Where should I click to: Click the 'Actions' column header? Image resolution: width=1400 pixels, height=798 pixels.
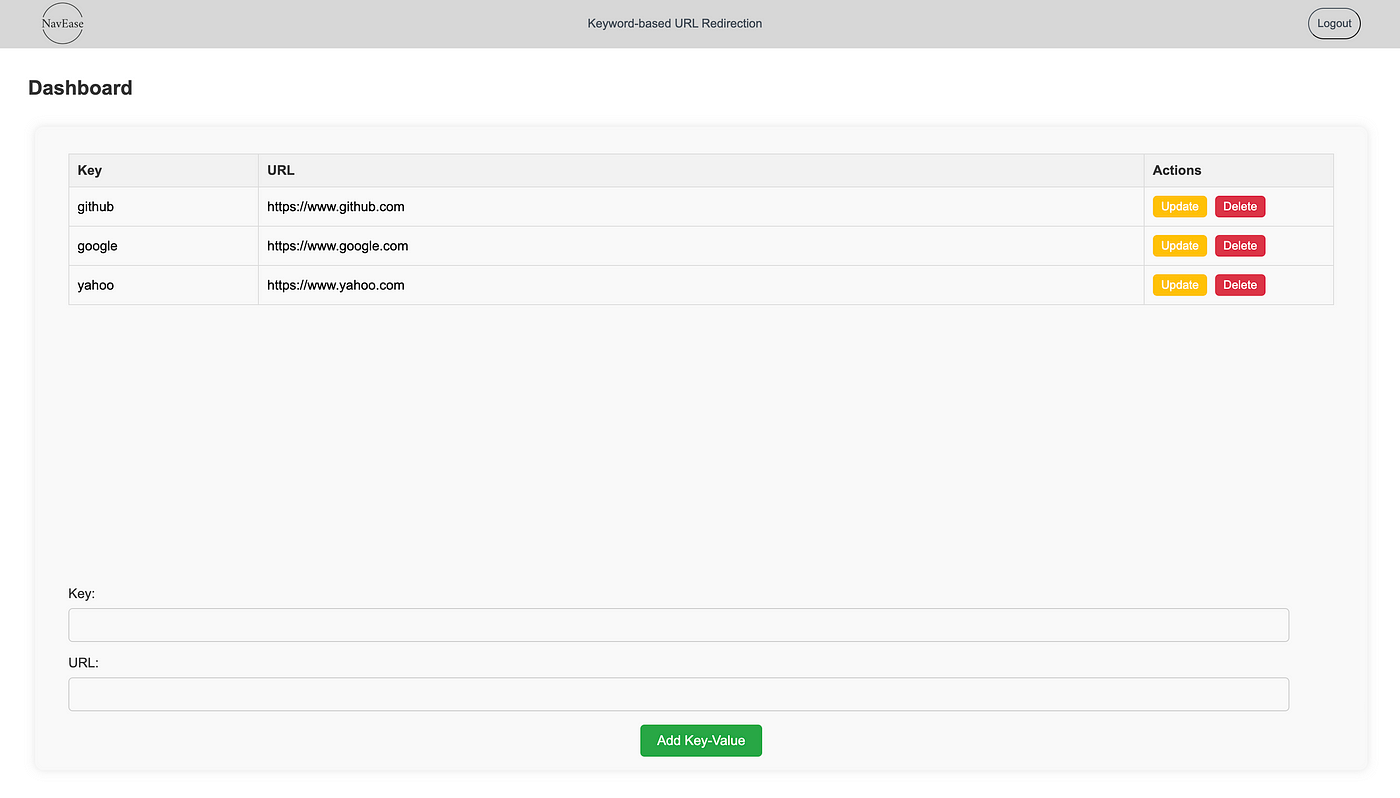click(1239, 170)
